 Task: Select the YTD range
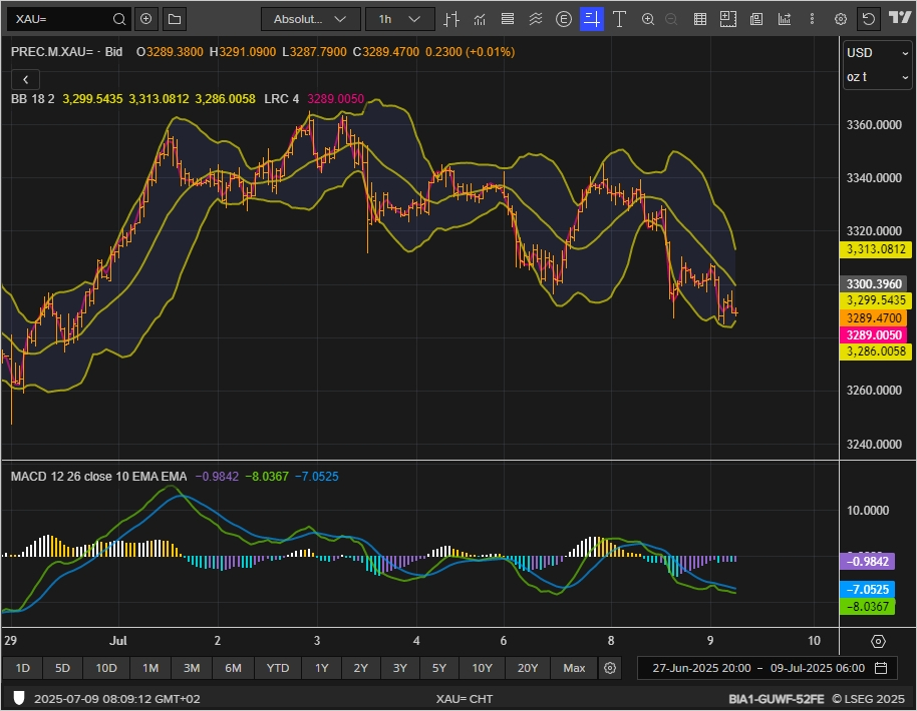tap(277, 668)
